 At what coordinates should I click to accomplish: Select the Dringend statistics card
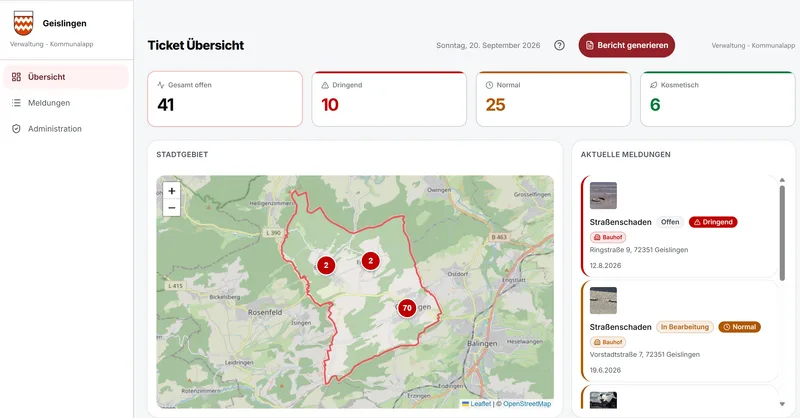click(389, 99)
